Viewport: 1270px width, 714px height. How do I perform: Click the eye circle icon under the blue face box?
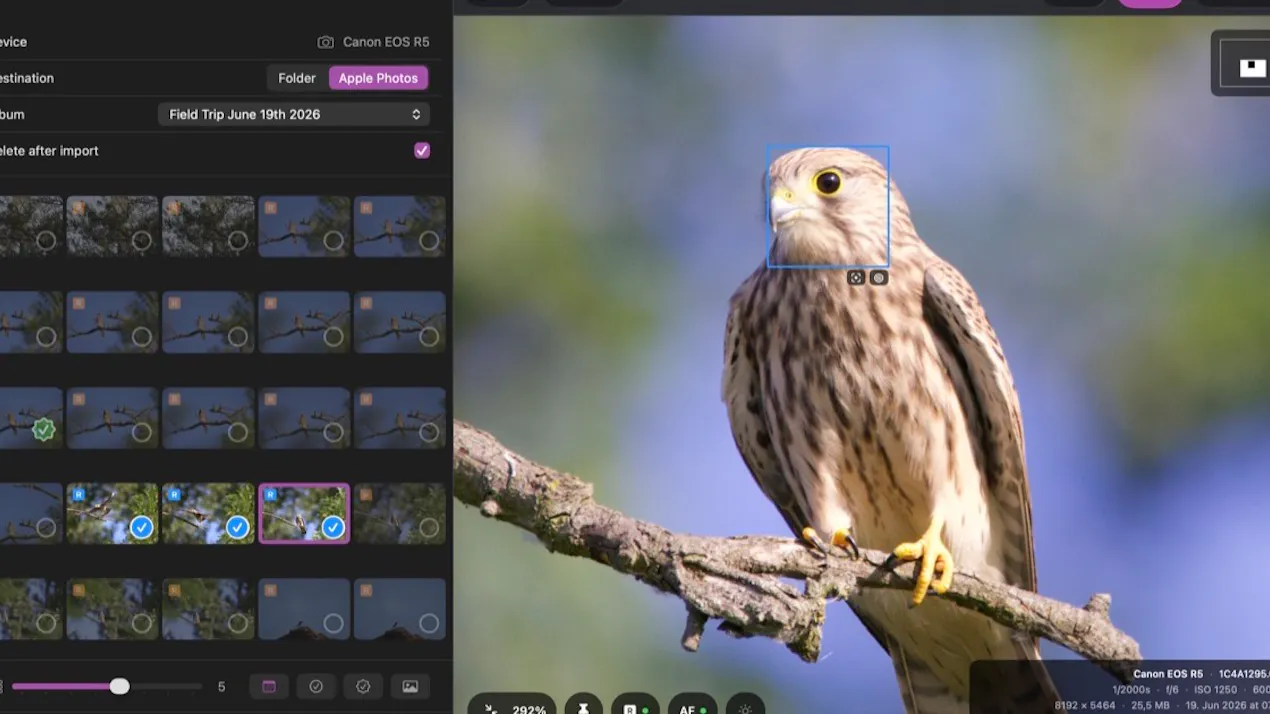coord(879,278)
